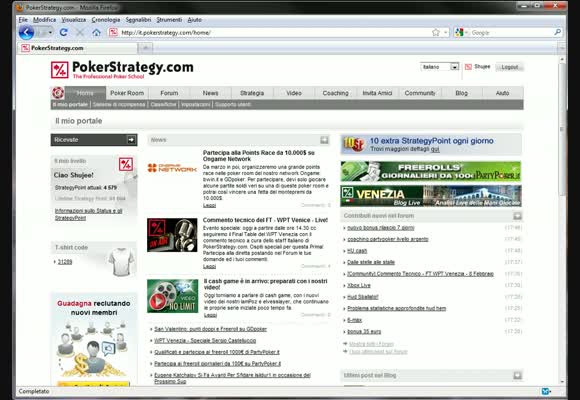Screen dimensions: 580x400
Task: Click the PokerStrategy.com logo
Action: click(x=122, y=70)
